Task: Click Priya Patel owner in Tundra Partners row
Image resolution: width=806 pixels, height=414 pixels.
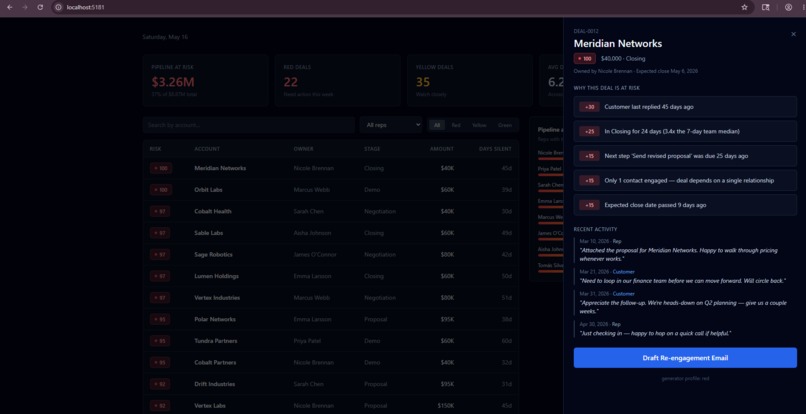Action: click(x=308, y=341)
